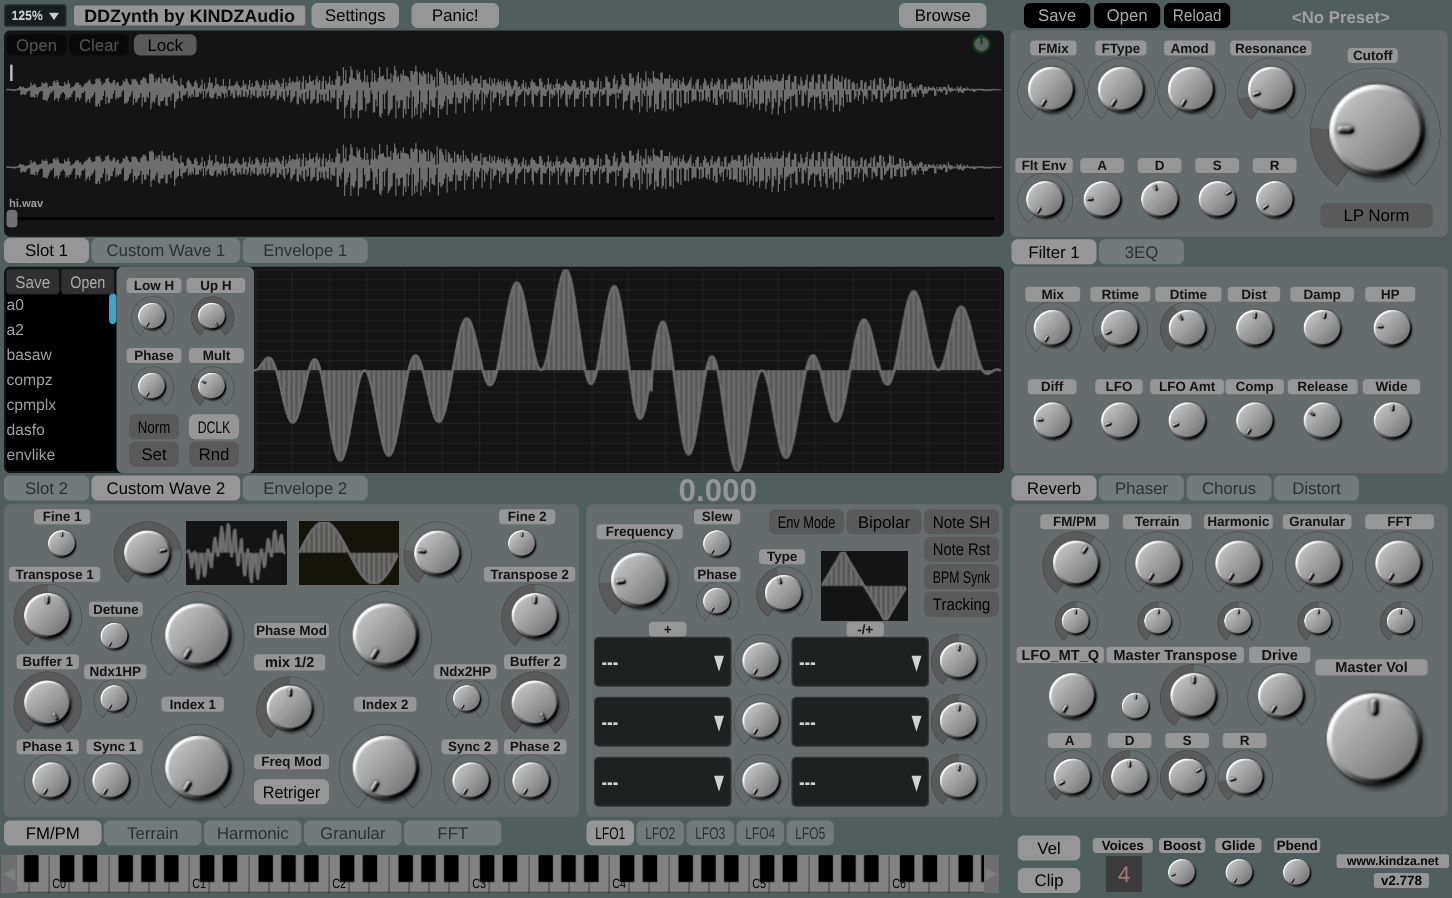Open the Chorus effect tab
The width and height of the screenshot is (1452, 898).
point(1229,488)
